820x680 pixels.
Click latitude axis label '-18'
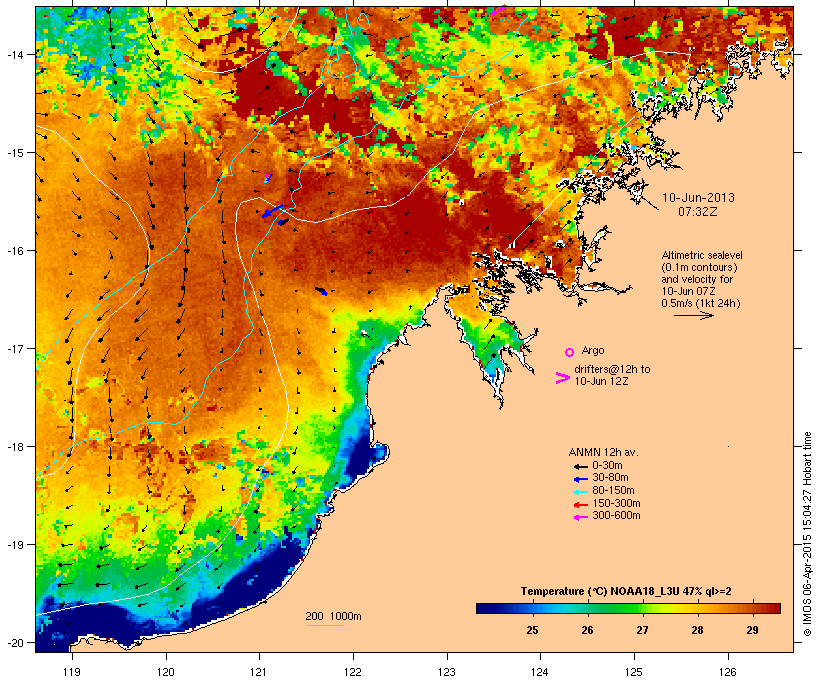[14, 447]
